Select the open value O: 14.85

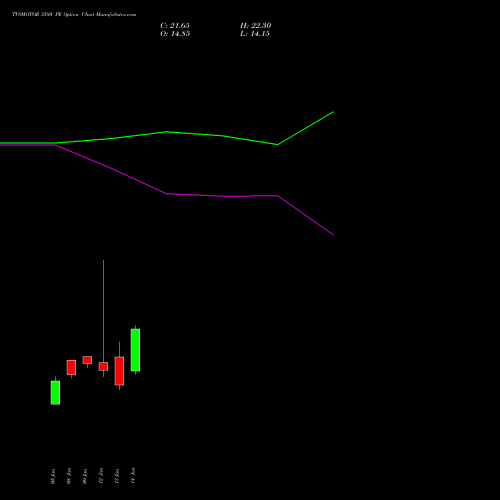[175, 34]
